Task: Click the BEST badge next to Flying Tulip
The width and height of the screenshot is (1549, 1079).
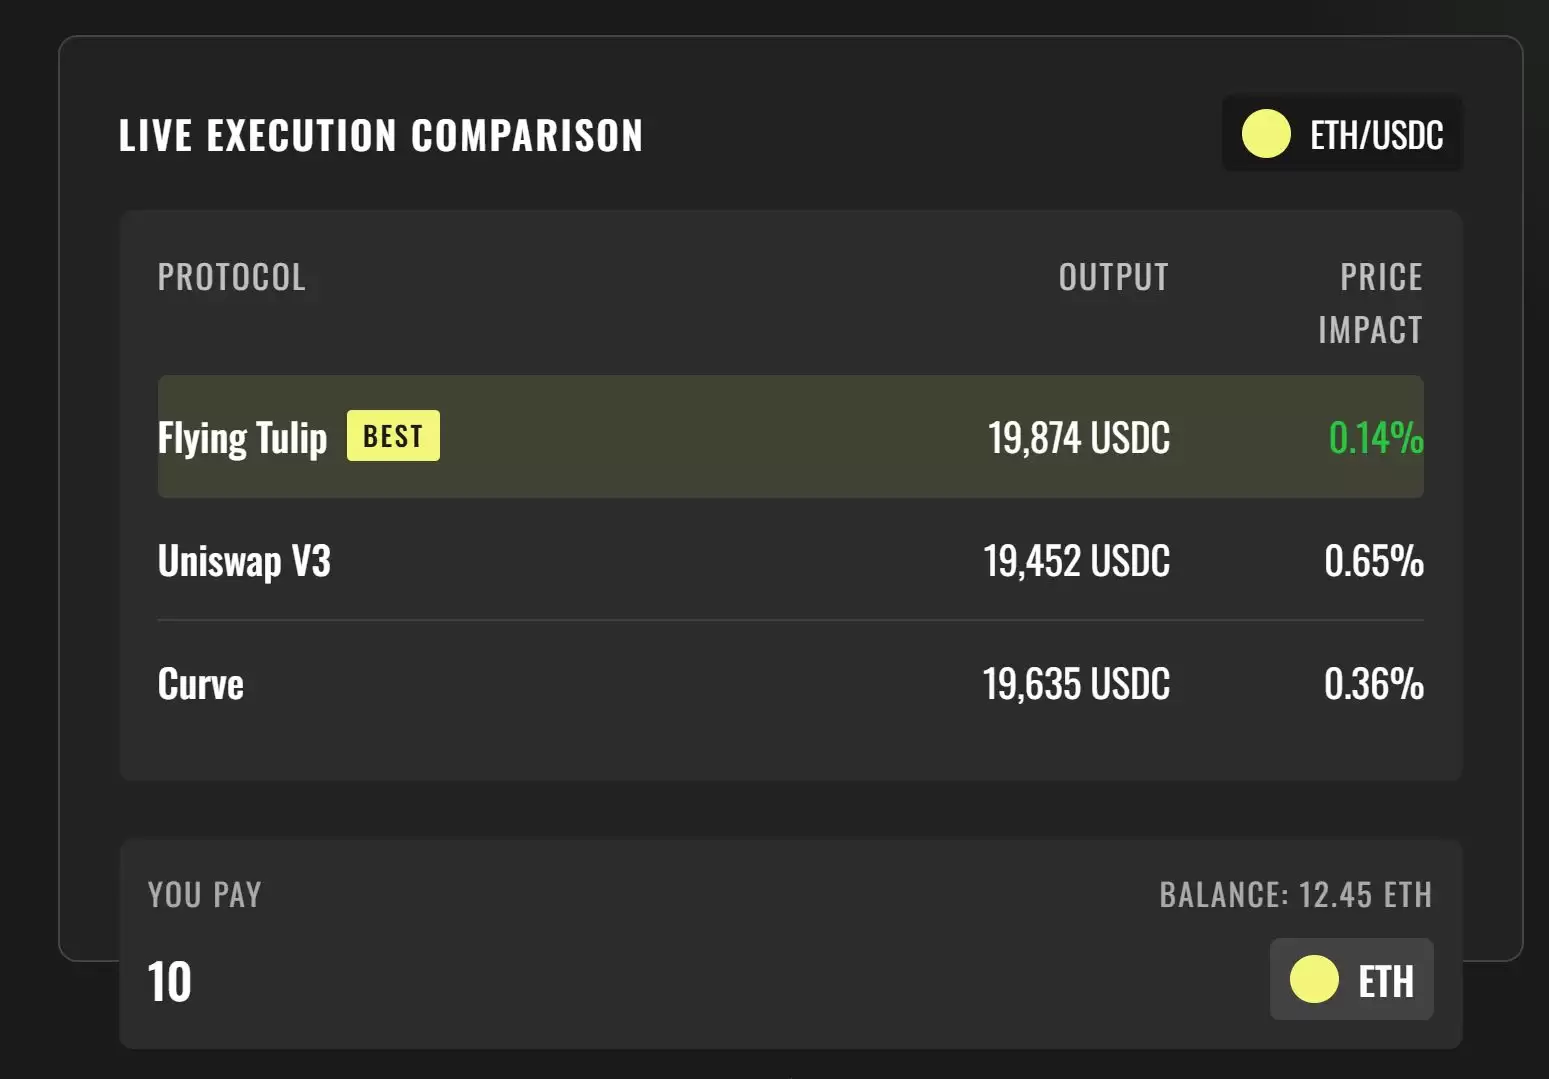Action: (x=393, y=436)
